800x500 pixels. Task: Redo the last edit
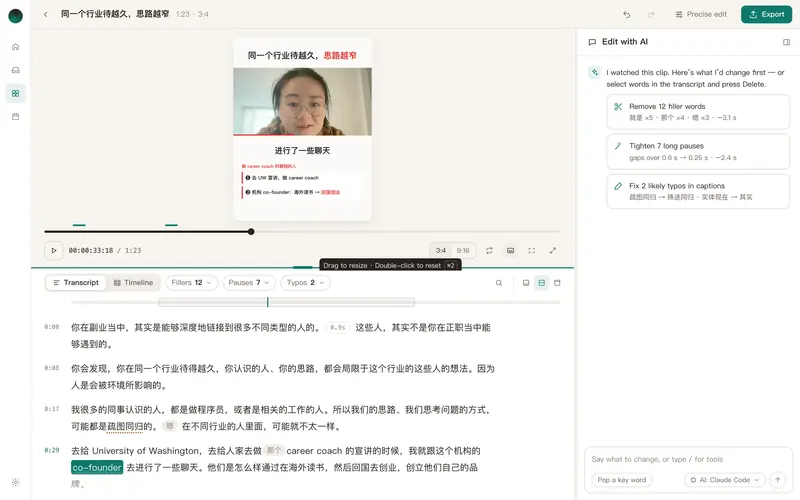pos(651,14)
